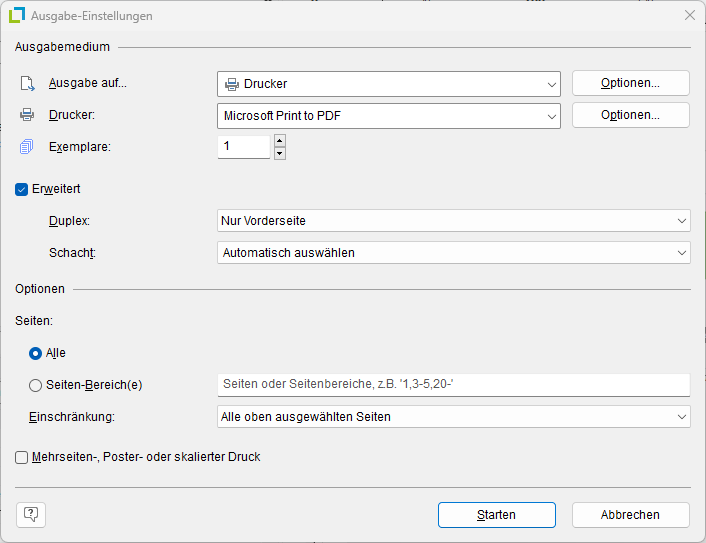Select the Seiten-Bereich(e) radio button
Viewport: 706px width, 543px height.
click(x=36, y=385)
